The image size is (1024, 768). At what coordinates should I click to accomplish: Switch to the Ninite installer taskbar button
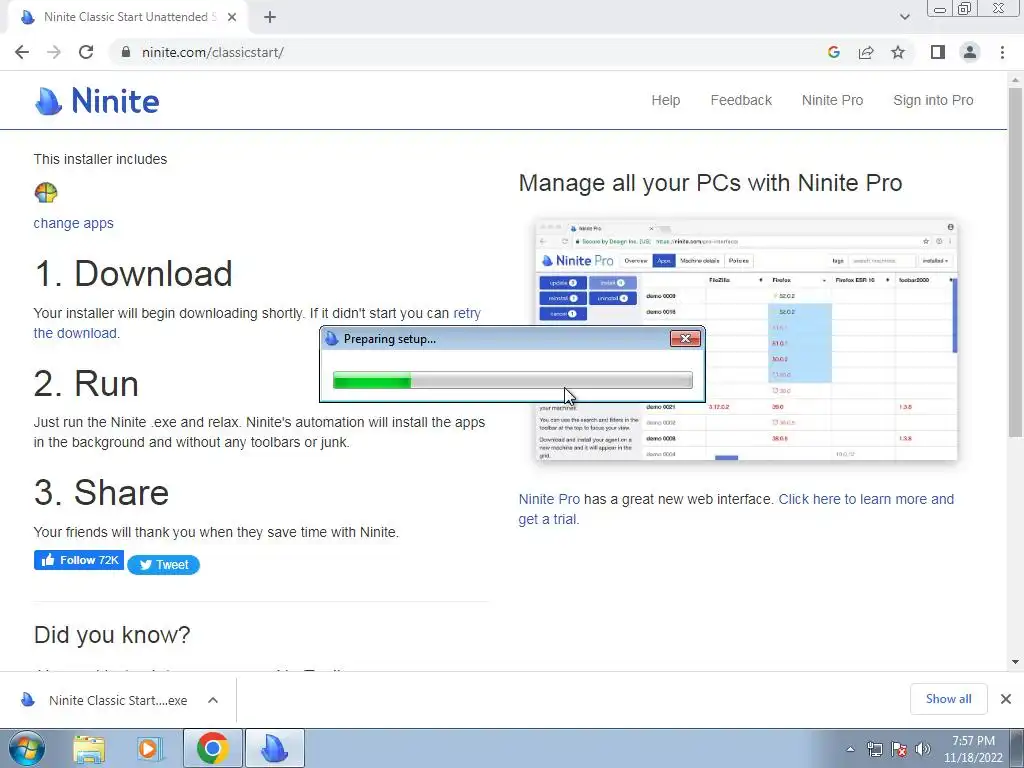274,748
